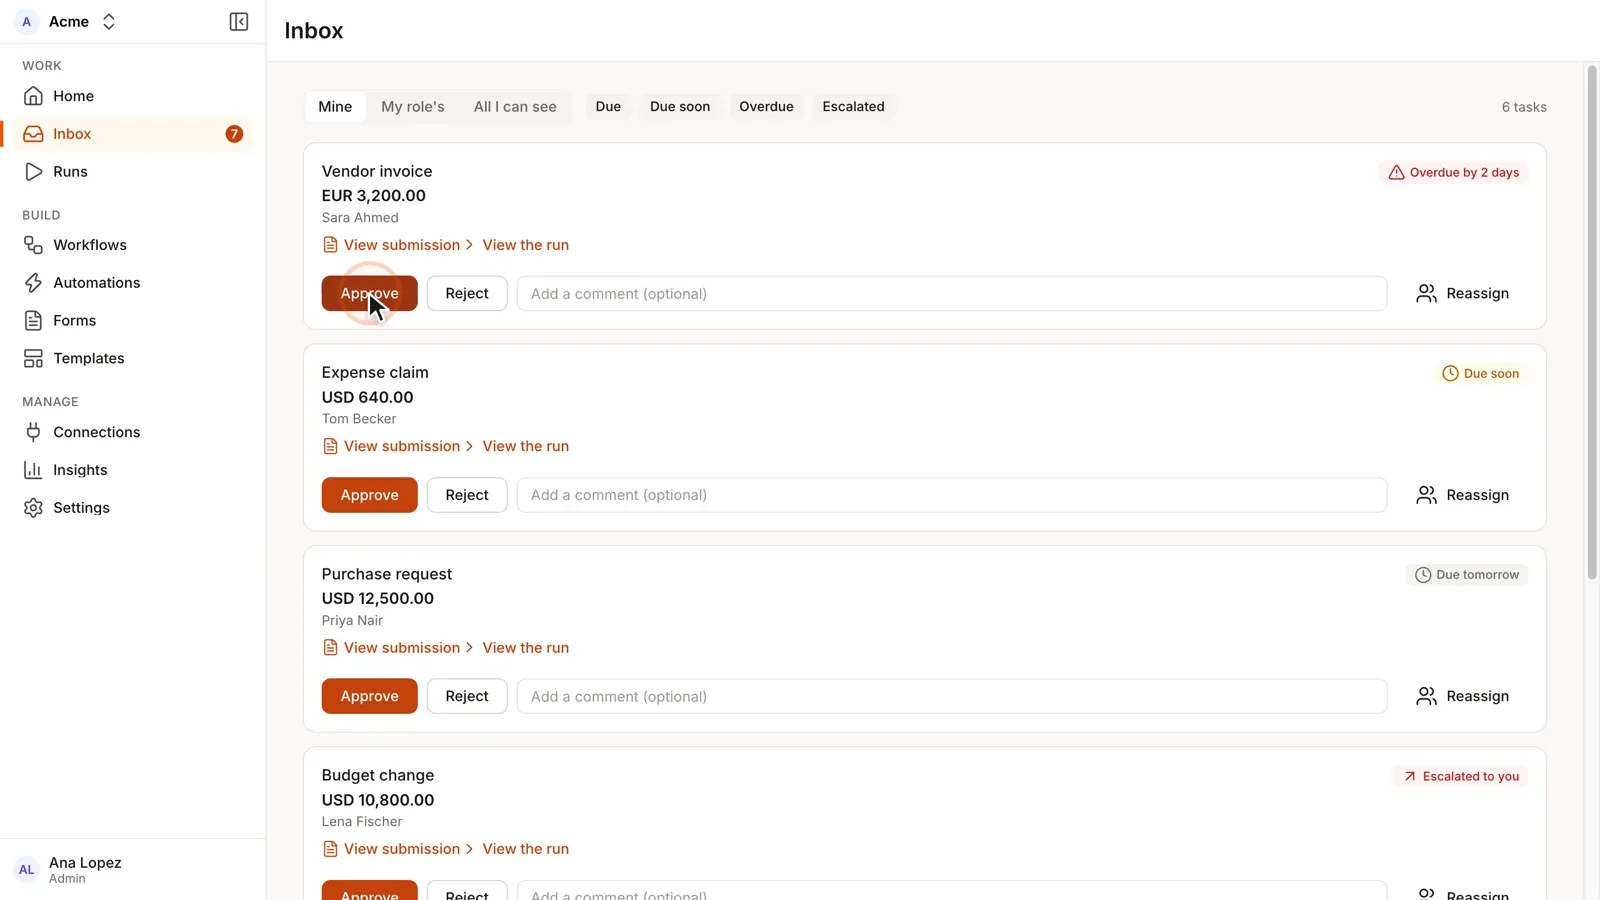Approve the Purchase request task

coord(369,696)
